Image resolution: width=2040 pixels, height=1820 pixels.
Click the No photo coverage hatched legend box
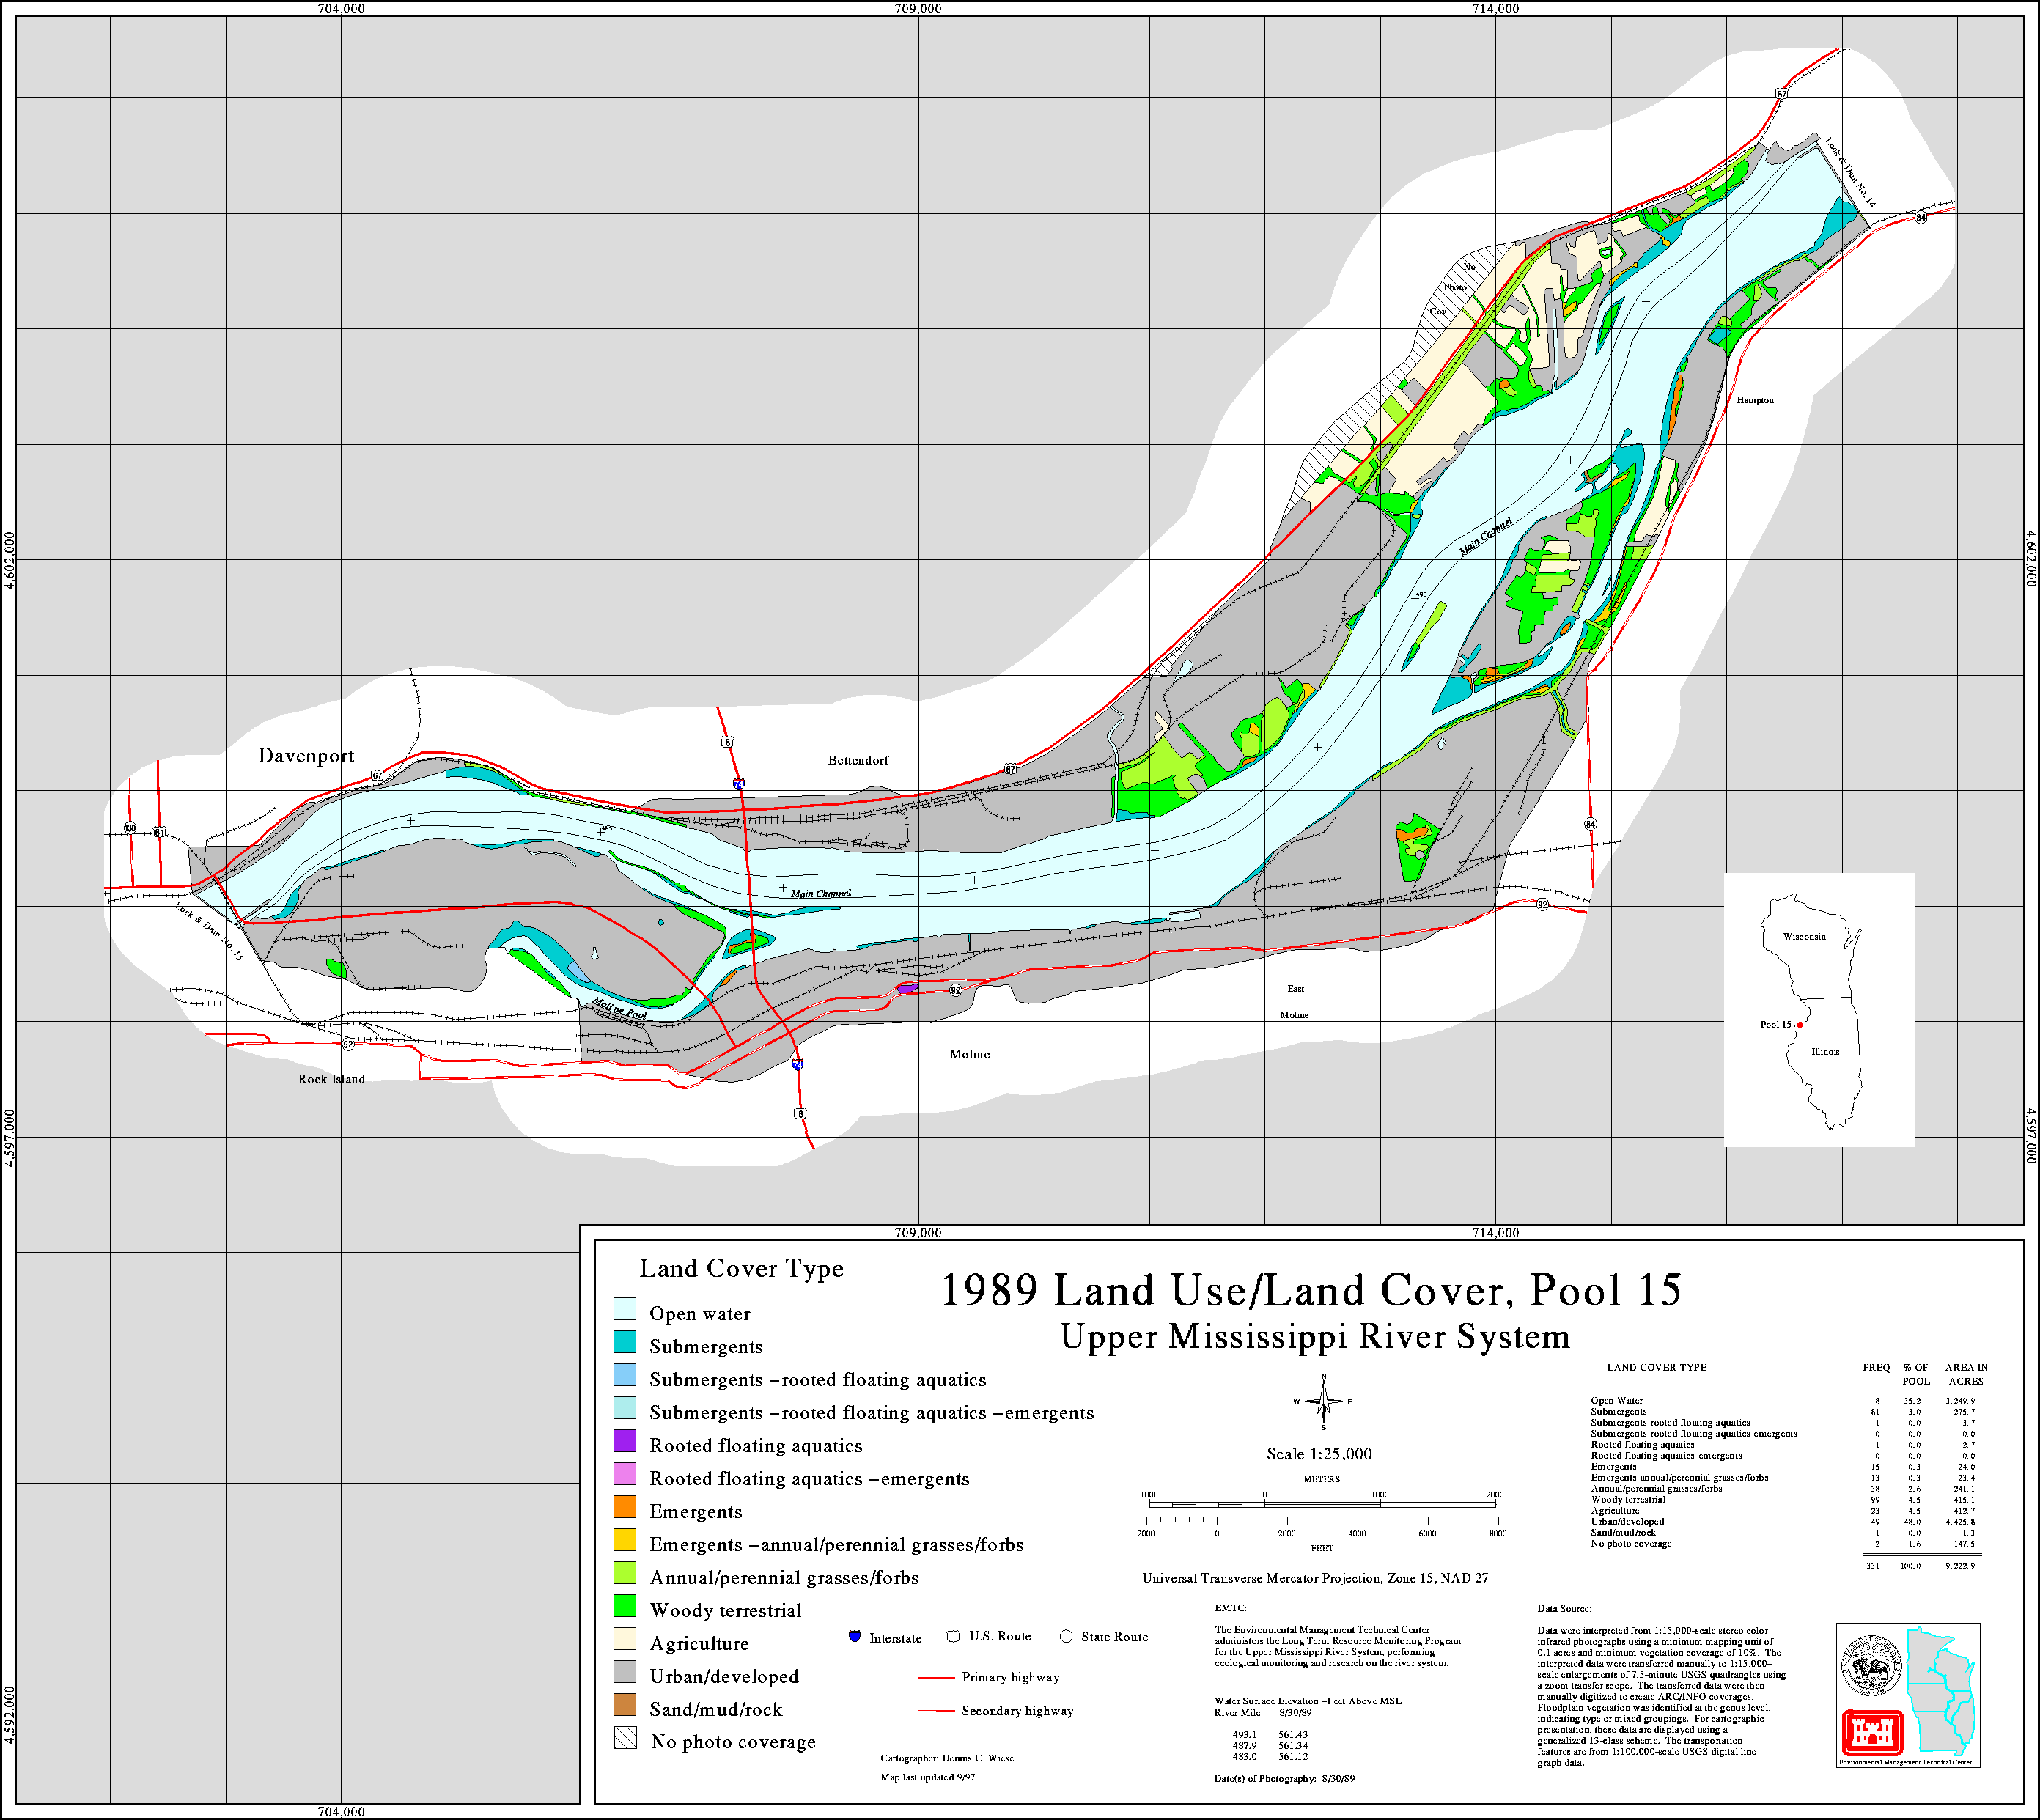[625, 1738]
